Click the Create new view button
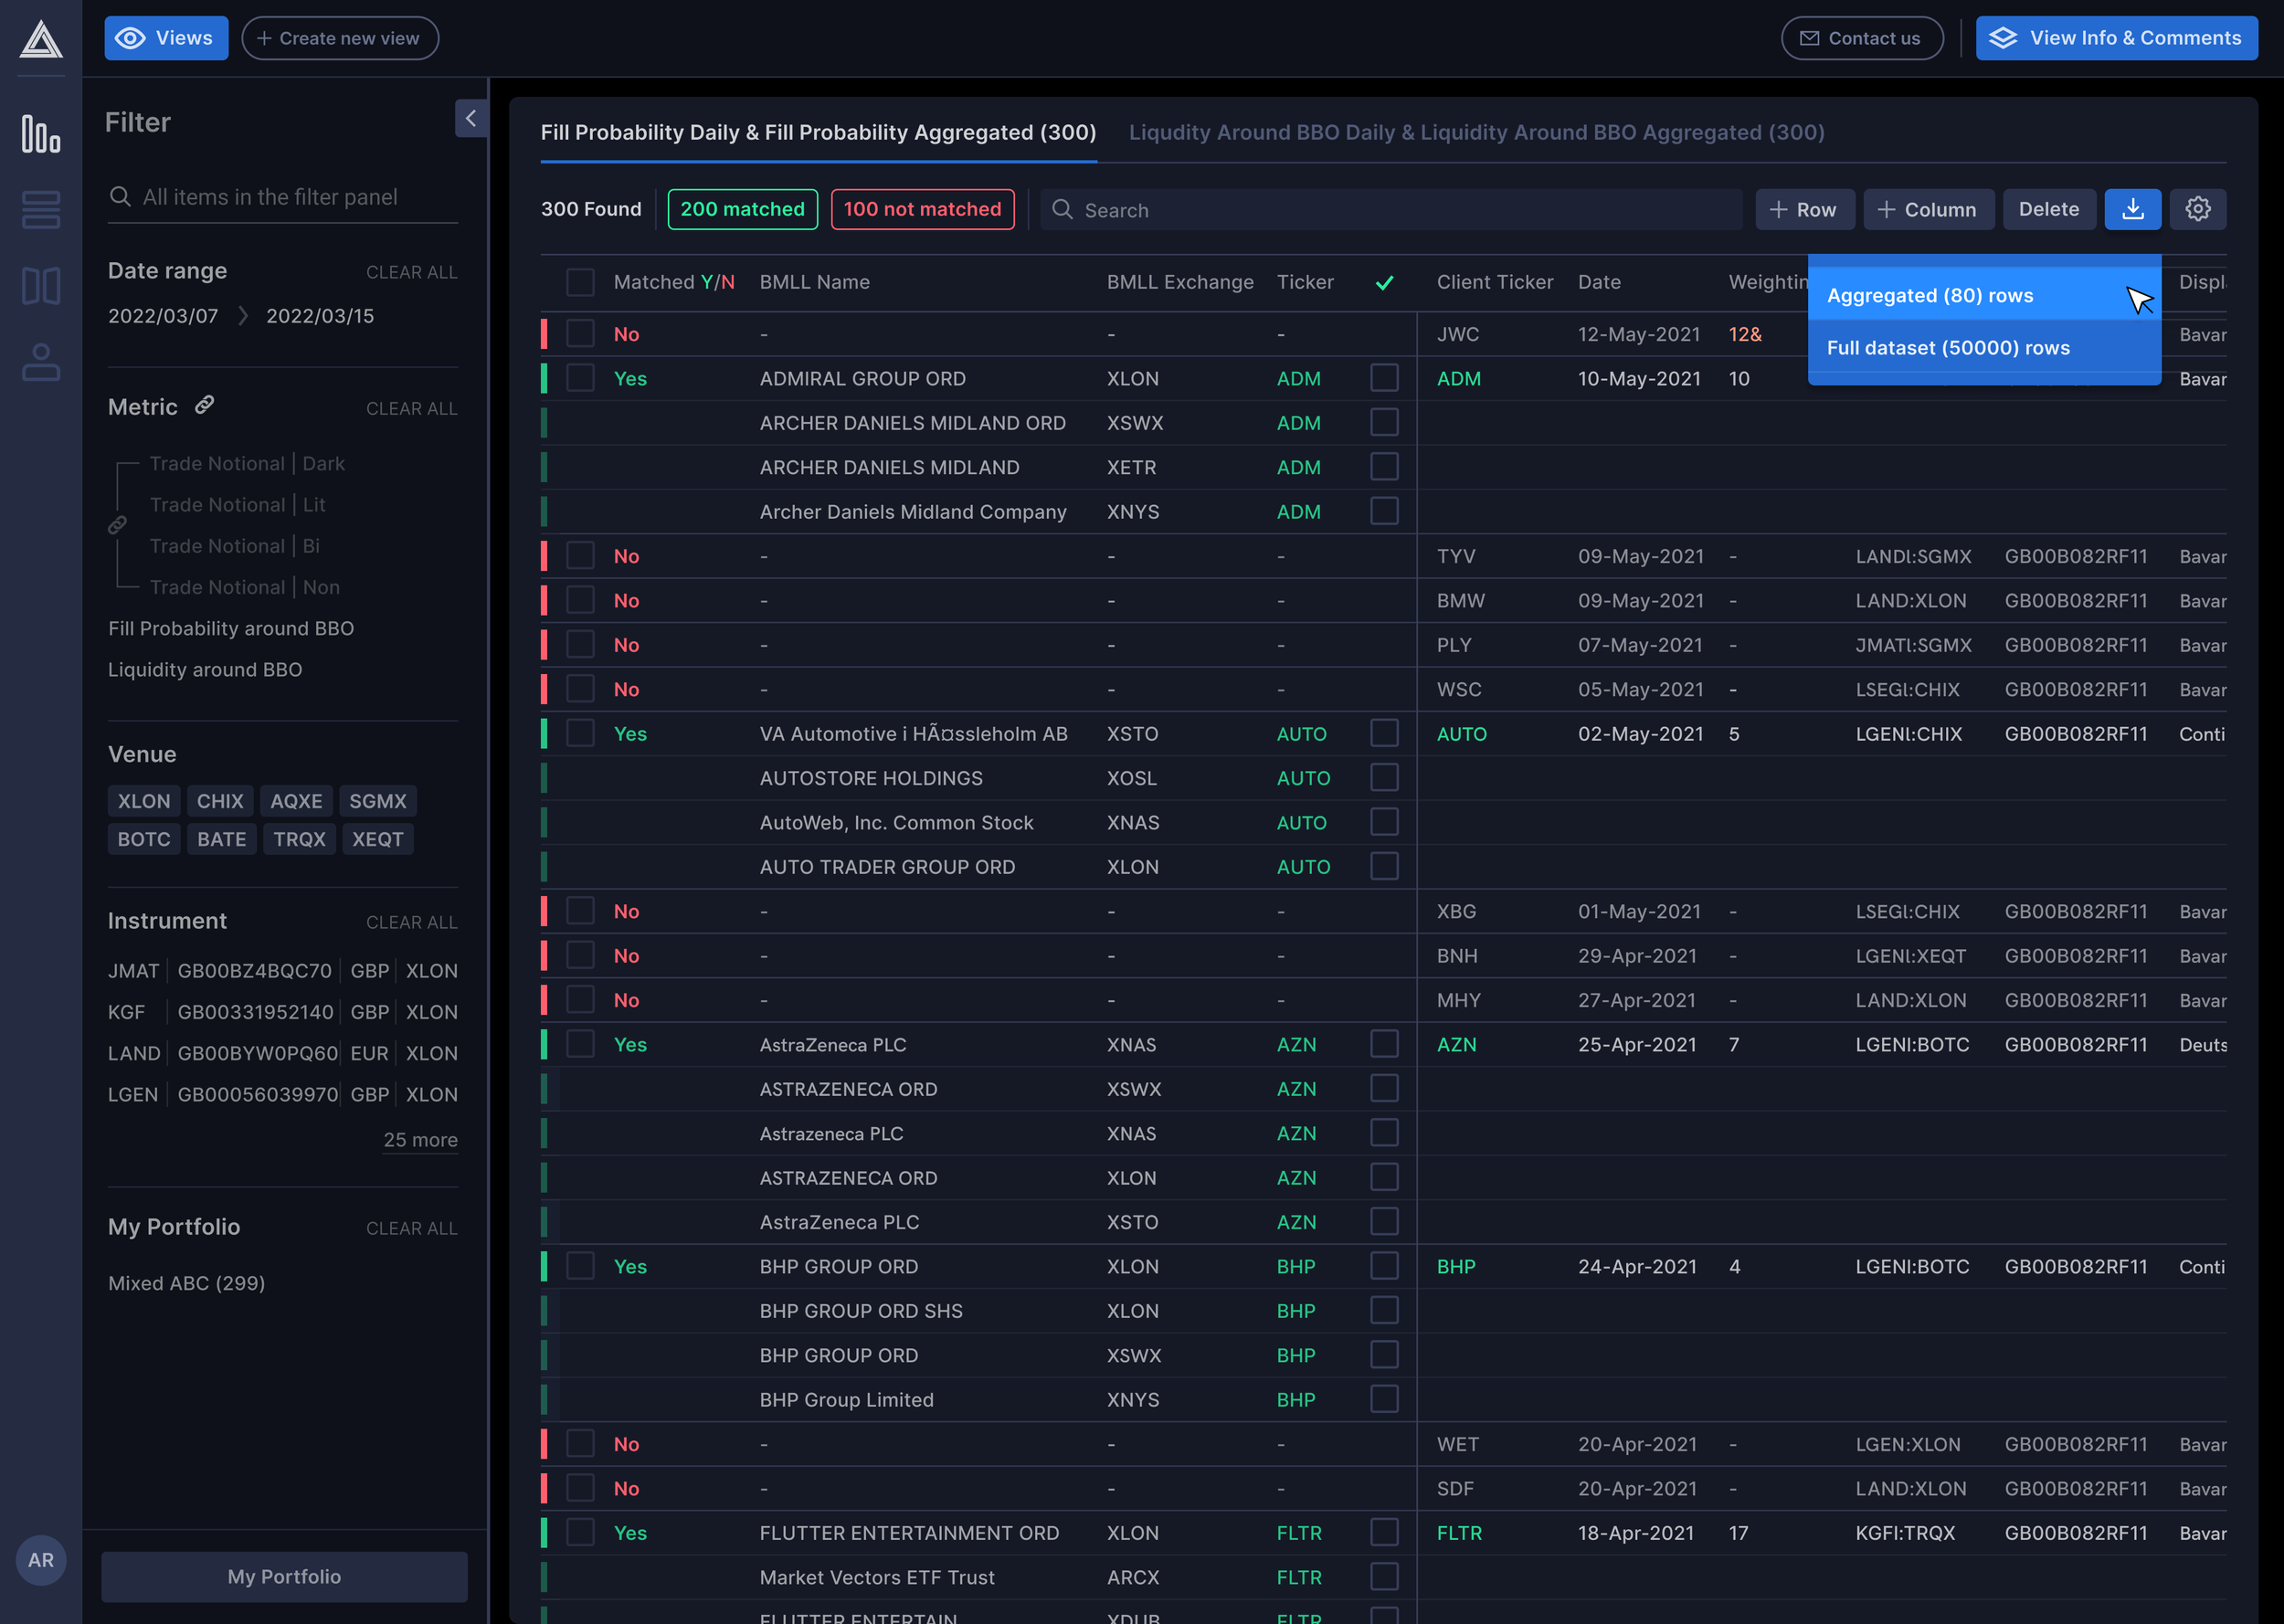This screenshot has height=1624, width=2284. [339, 38]
